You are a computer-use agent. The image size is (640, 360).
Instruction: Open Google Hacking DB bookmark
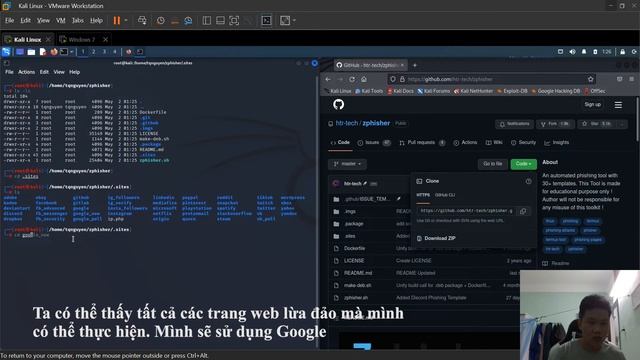[555, 91]
